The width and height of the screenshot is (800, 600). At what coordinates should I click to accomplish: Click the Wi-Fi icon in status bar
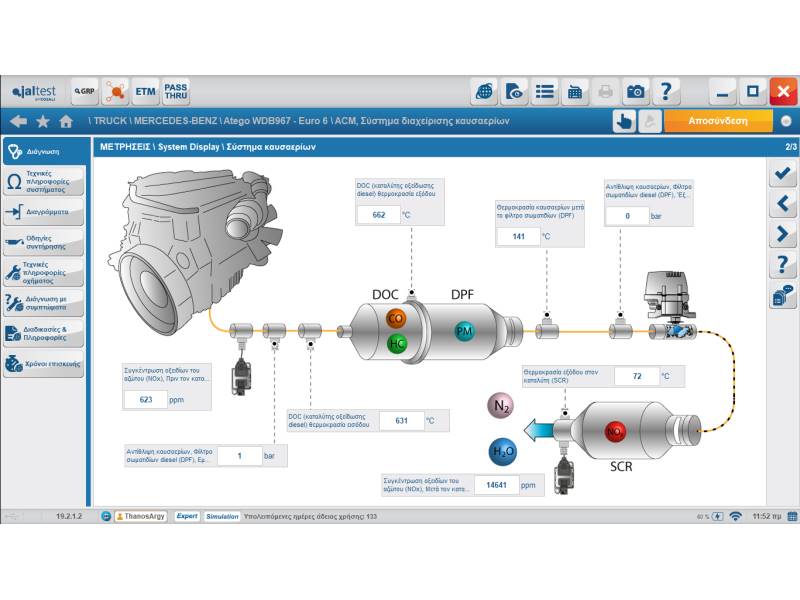pyautogui.click(x=735, y=516)
